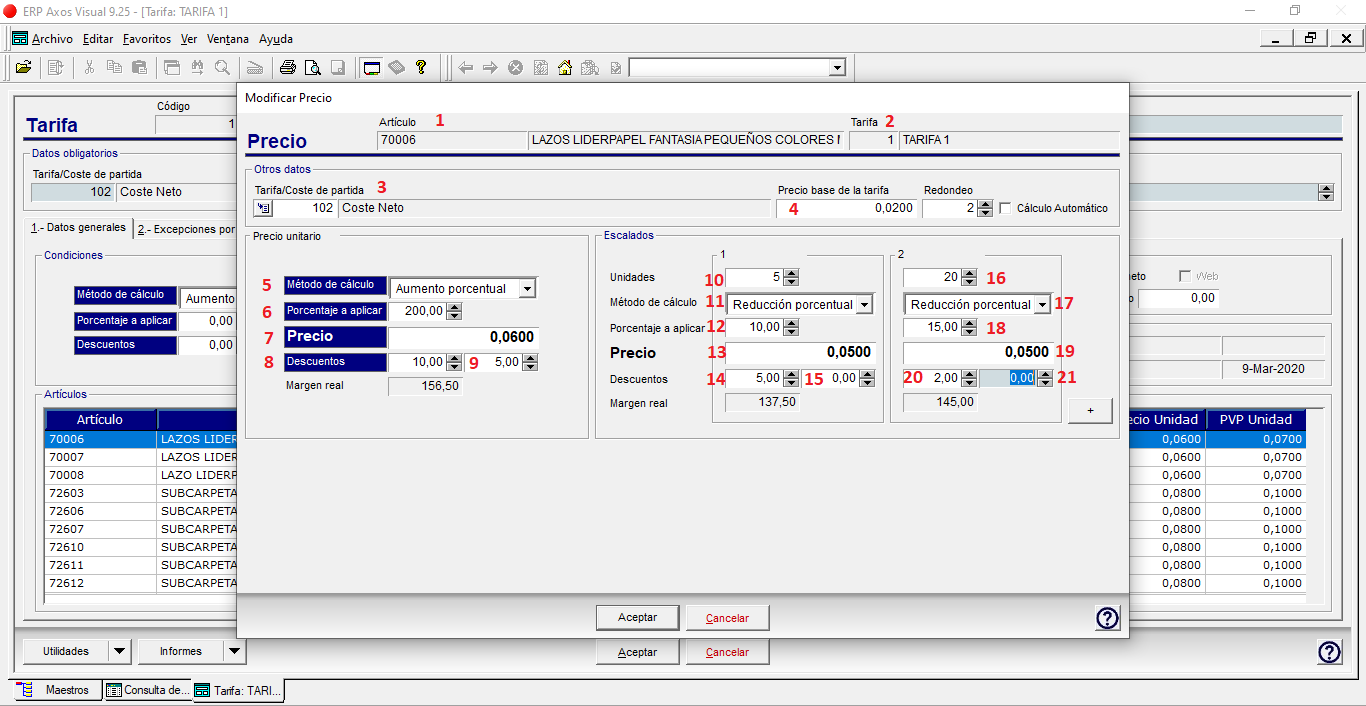This screenshot has width=1366, height=706.
Task: Open print preview from toolbar icon
Action: 313,68
